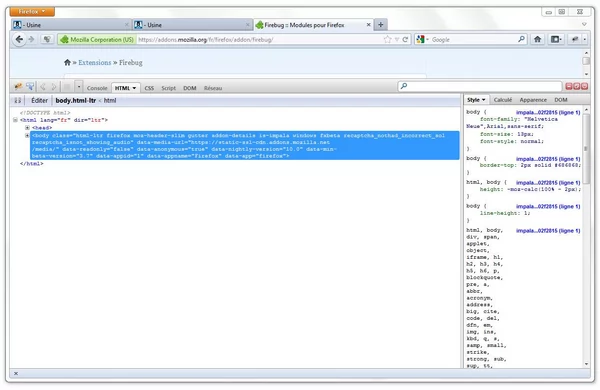The image size is (600, 390).
Task: Go to the browser home page
Action: [x=537, y=39]
